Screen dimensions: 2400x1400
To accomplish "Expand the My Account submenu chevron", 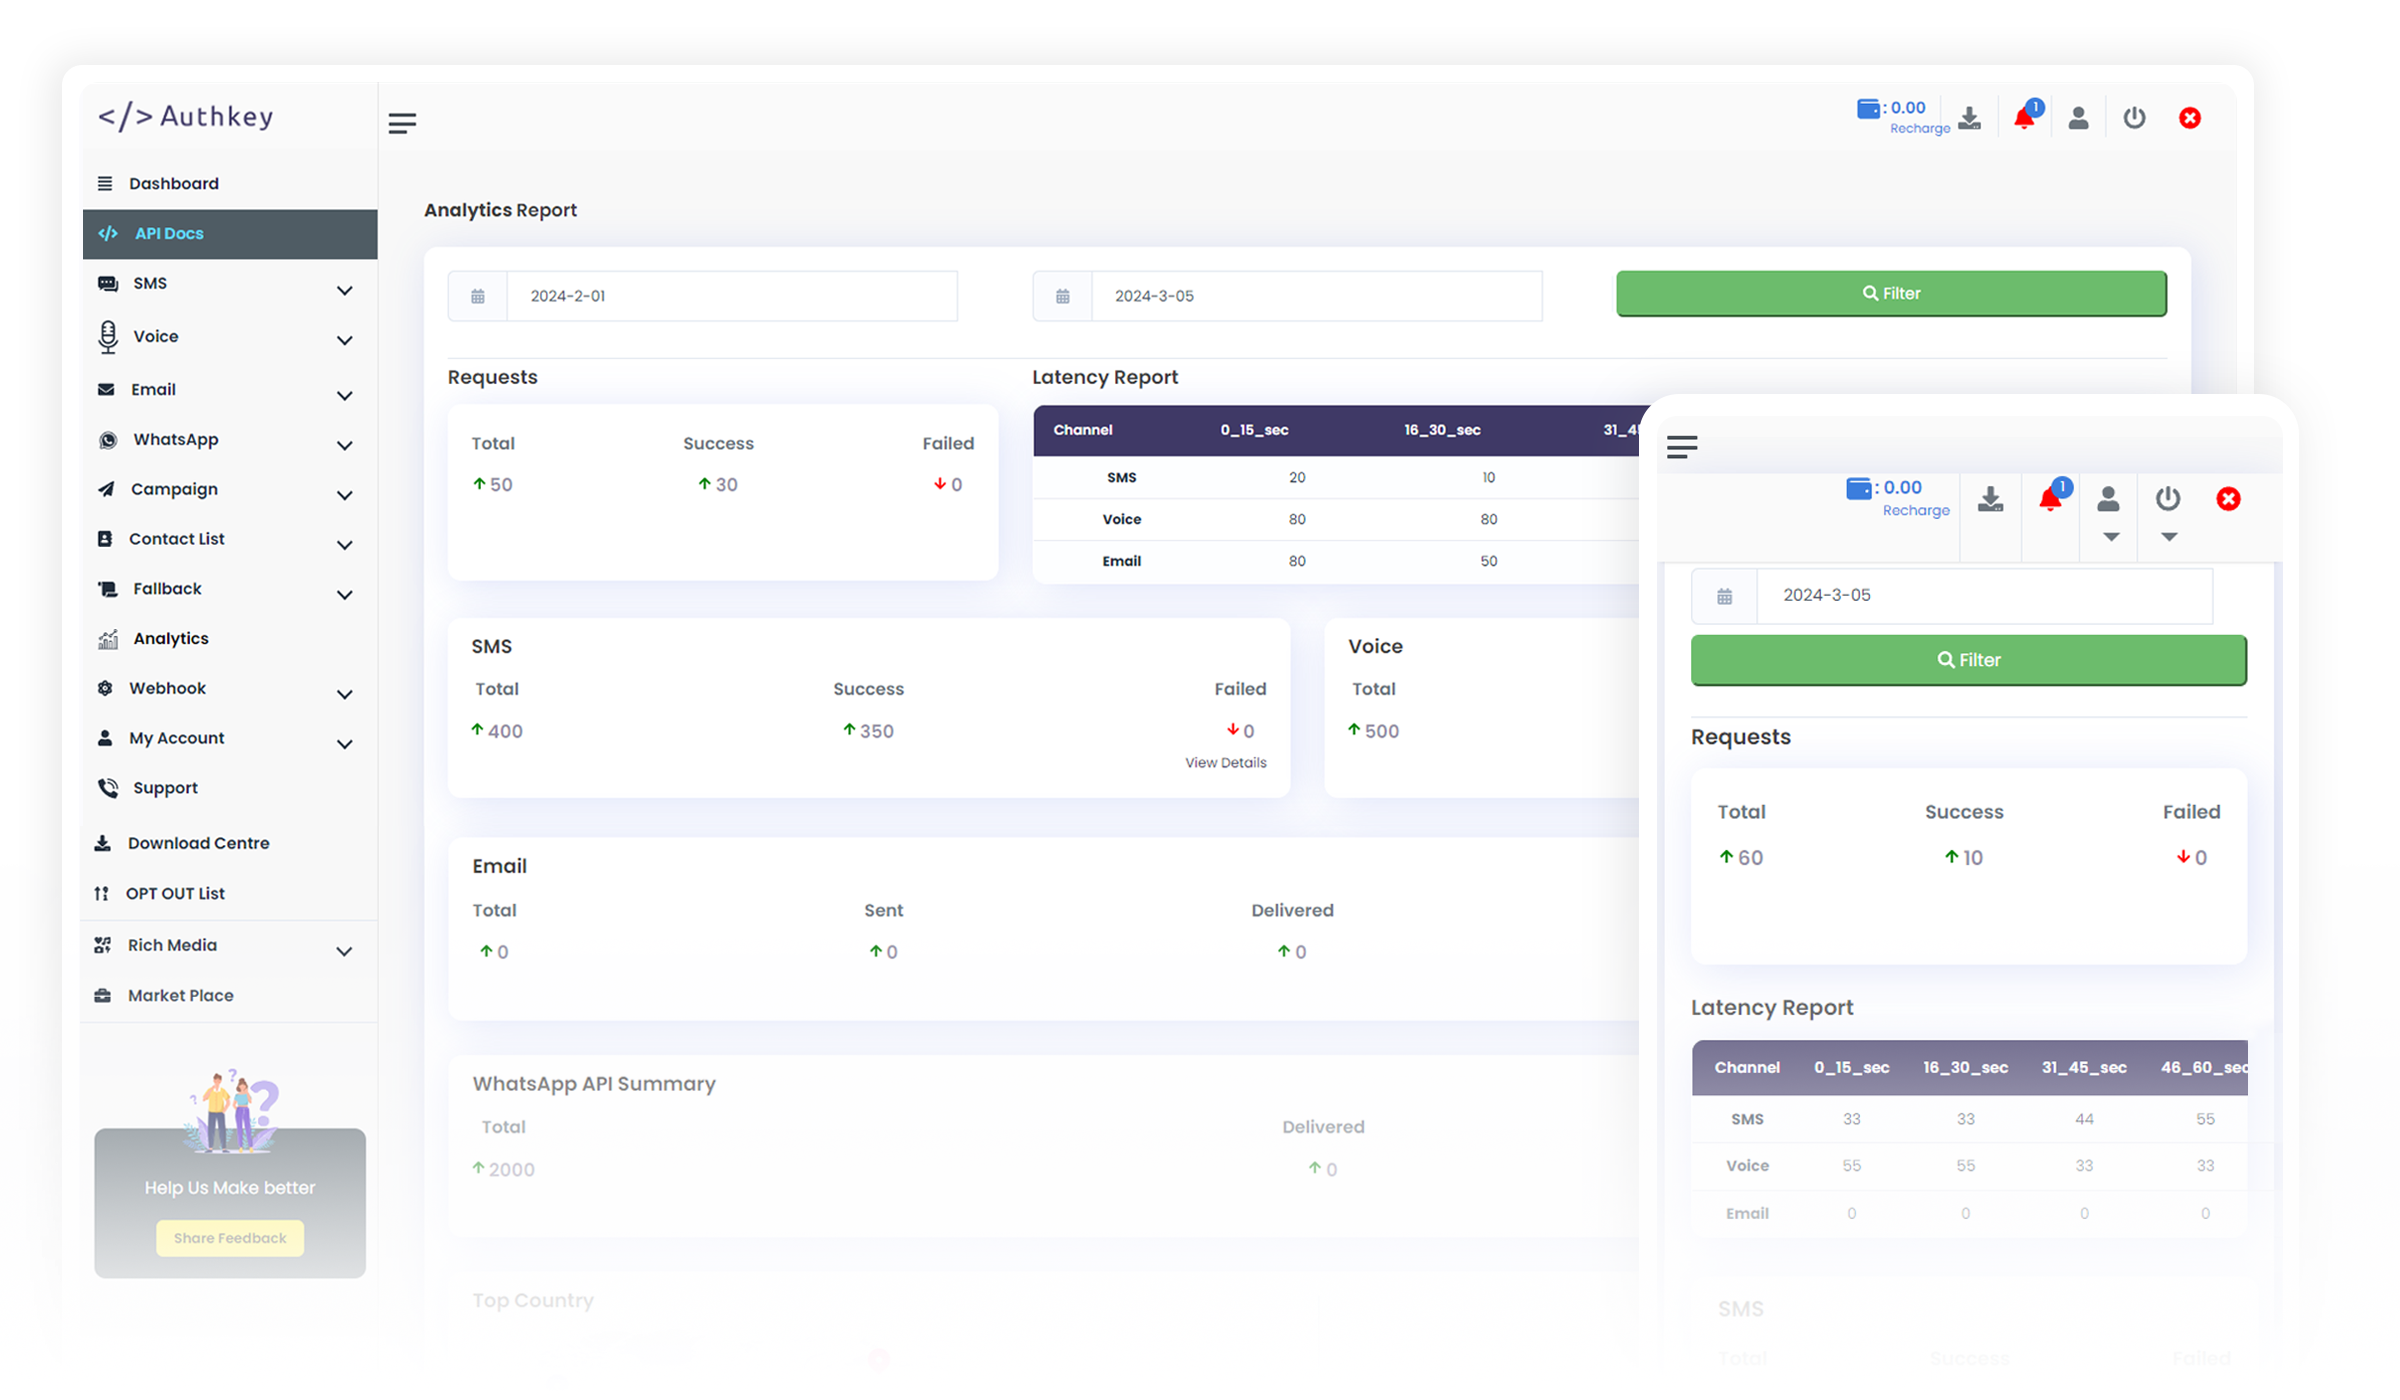I will (x=345, y=745).
